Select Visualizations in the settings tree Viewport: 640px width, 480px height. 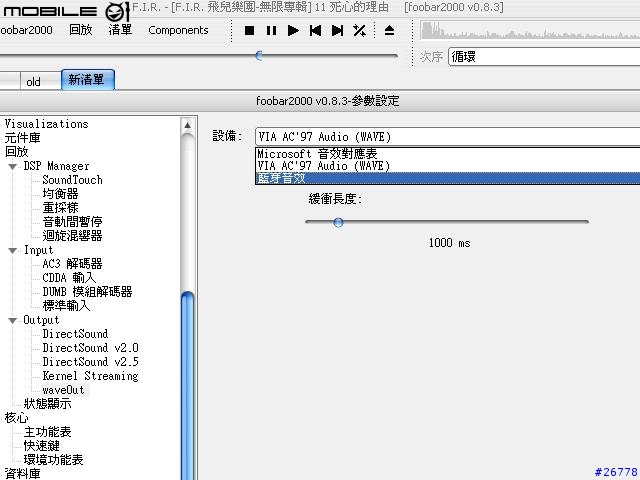(x=47, y=124)
